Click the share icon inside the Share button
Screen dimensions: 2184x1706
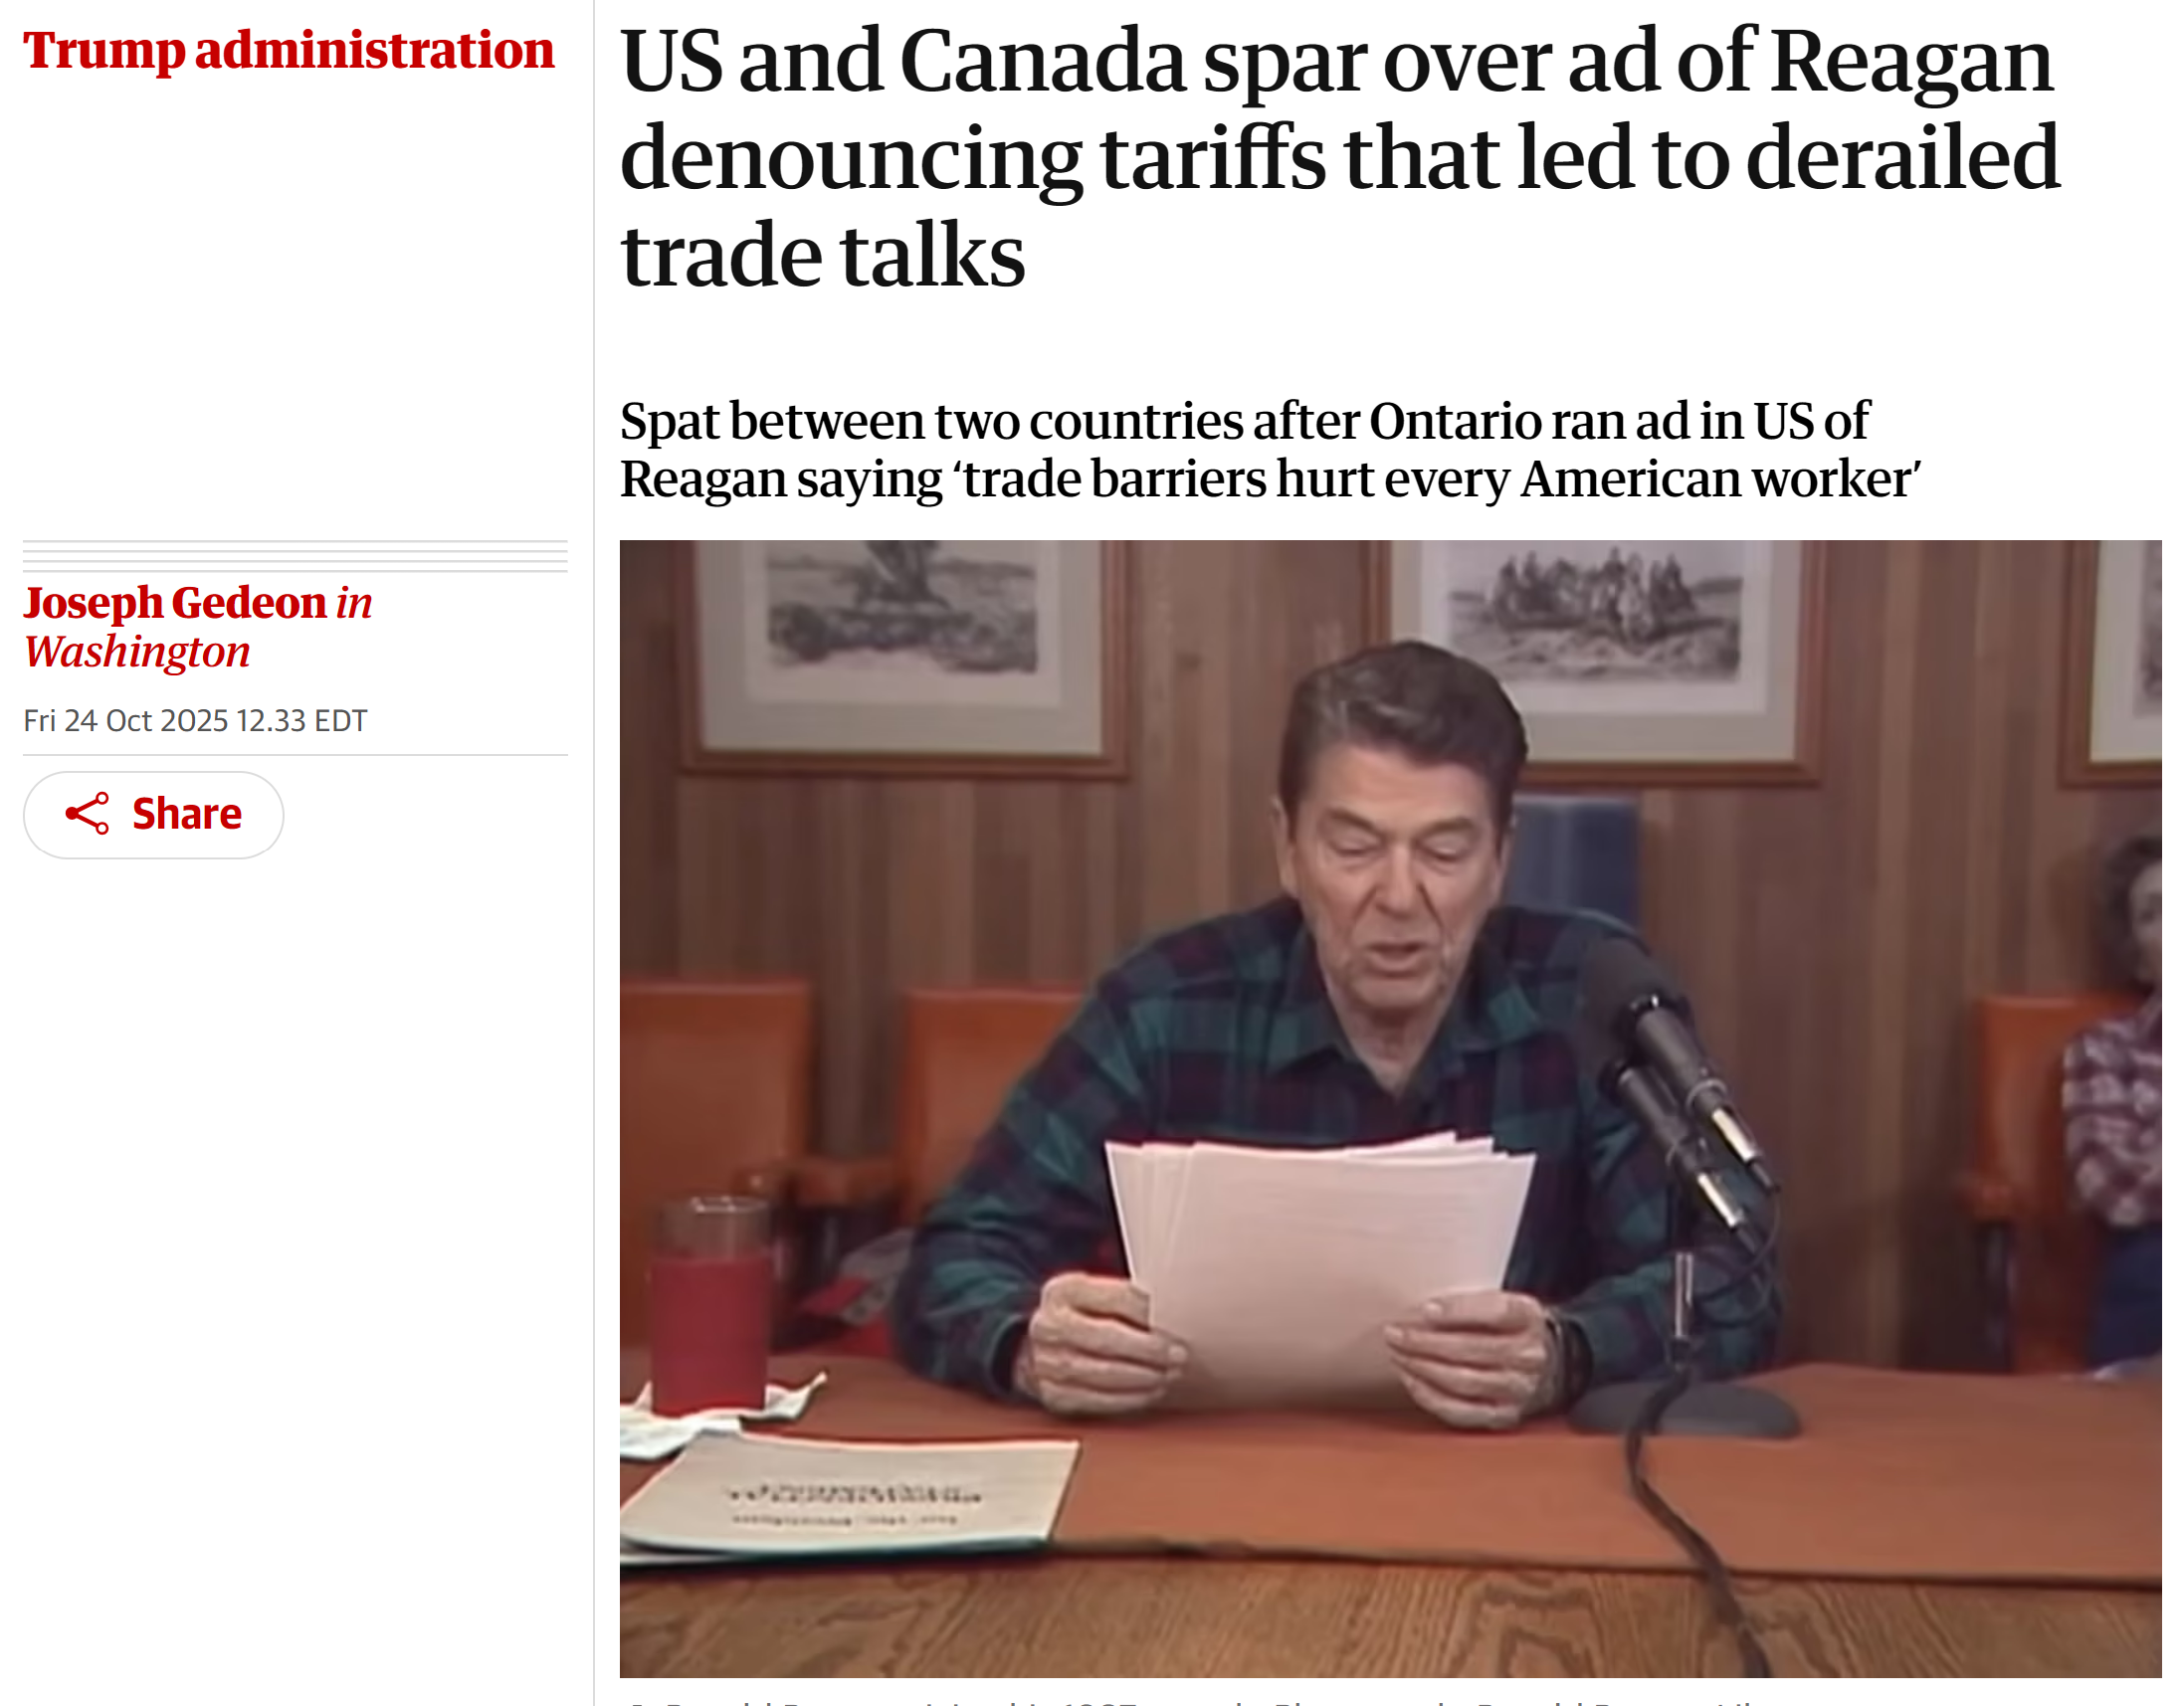click(87, 814)
